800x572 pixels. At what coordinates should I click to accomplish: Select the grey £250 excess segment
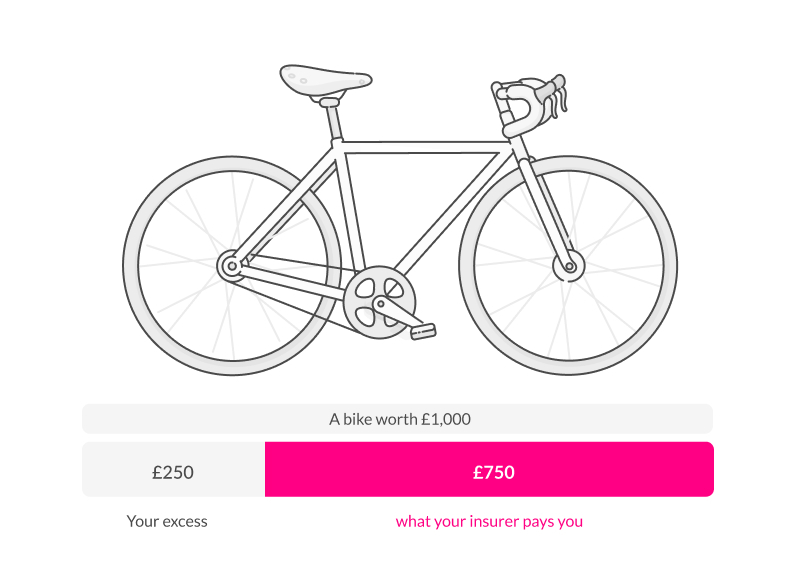173,470
